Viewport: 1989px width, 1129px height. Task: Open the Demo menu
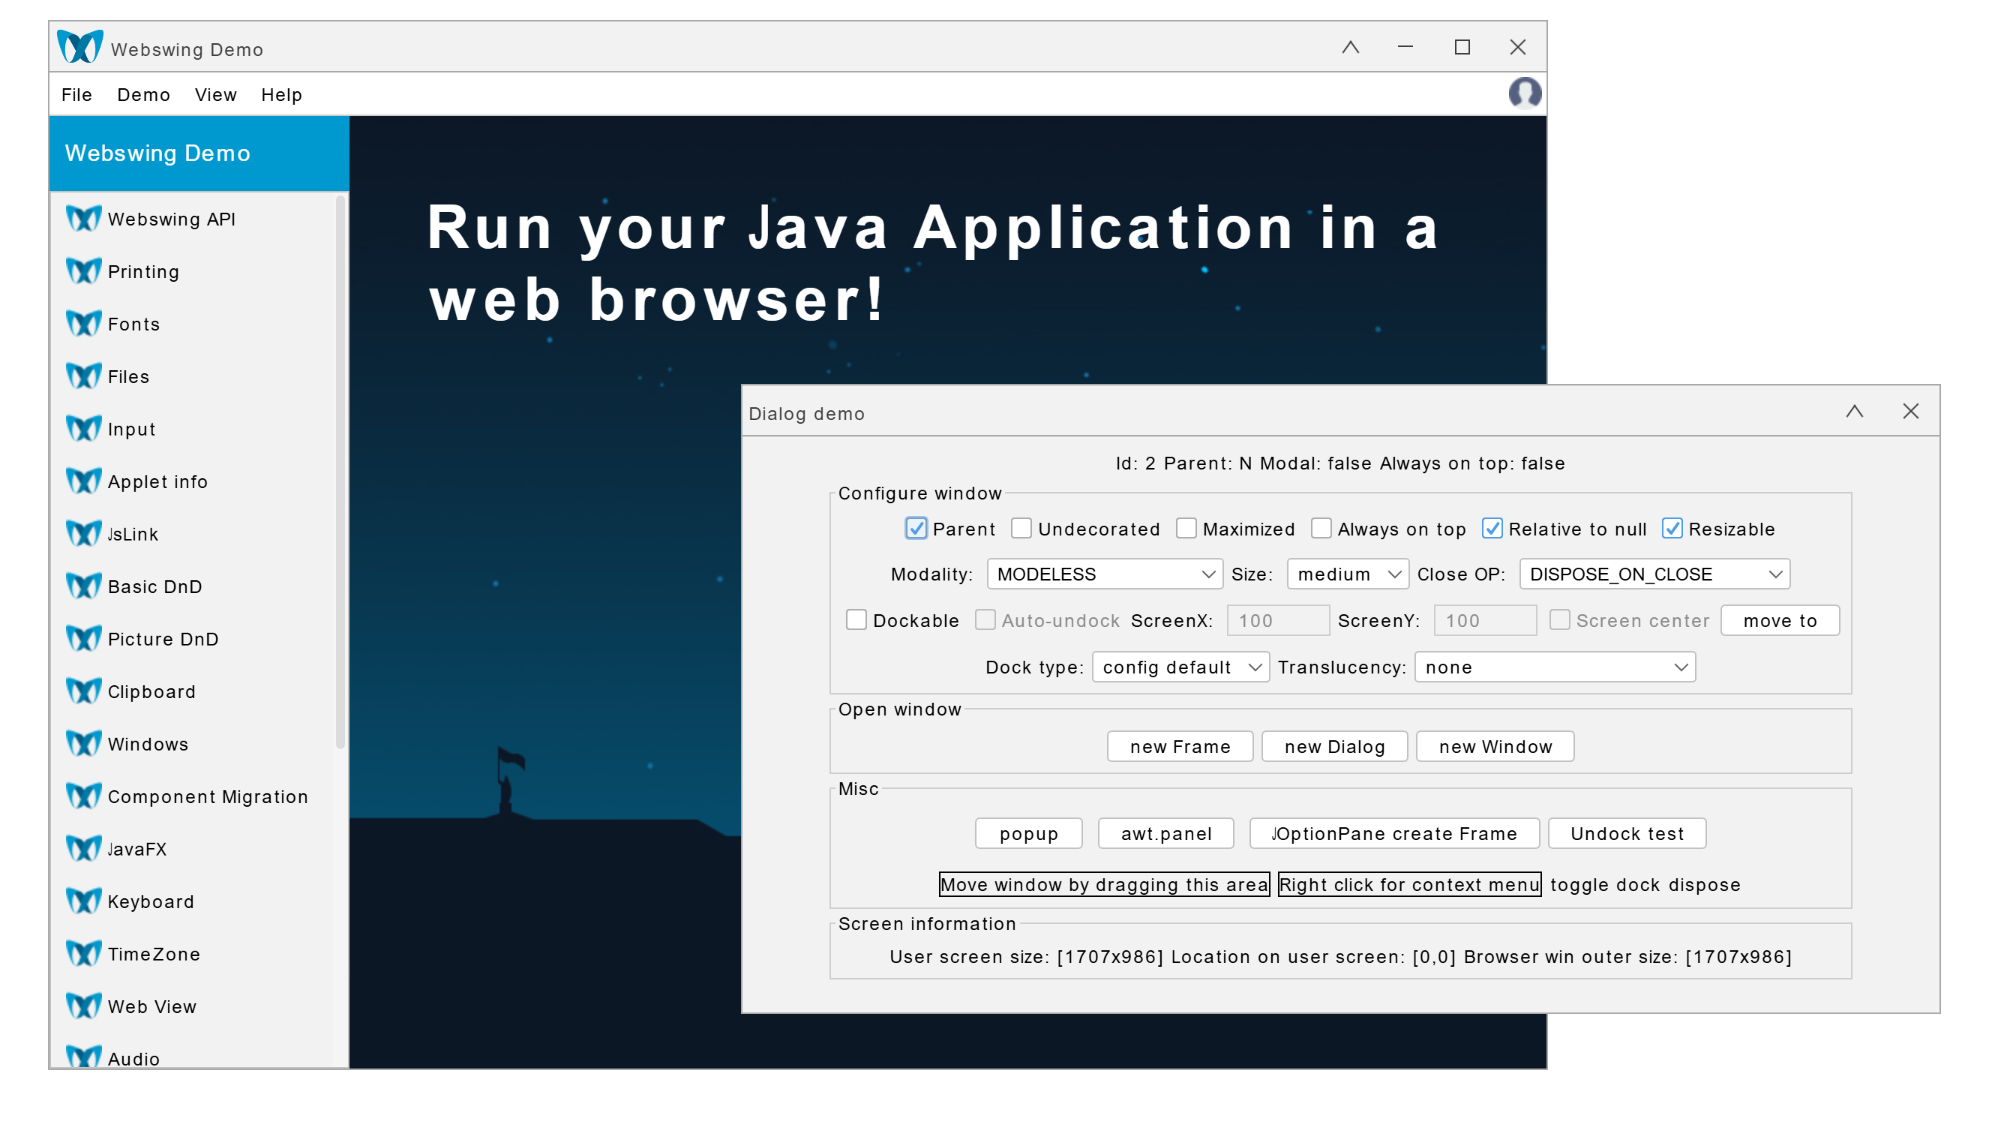(x=144, y=95)
